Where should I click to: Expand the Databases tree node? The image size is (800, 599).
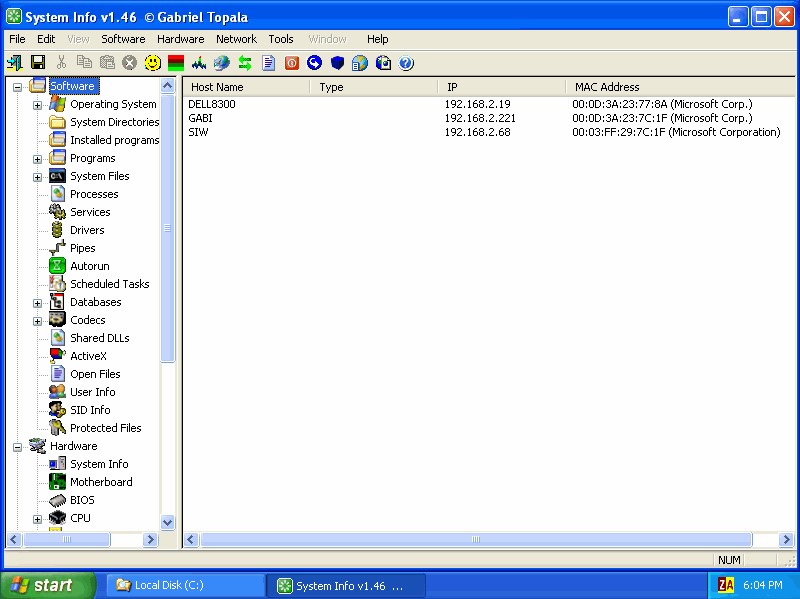click(38, 303)
